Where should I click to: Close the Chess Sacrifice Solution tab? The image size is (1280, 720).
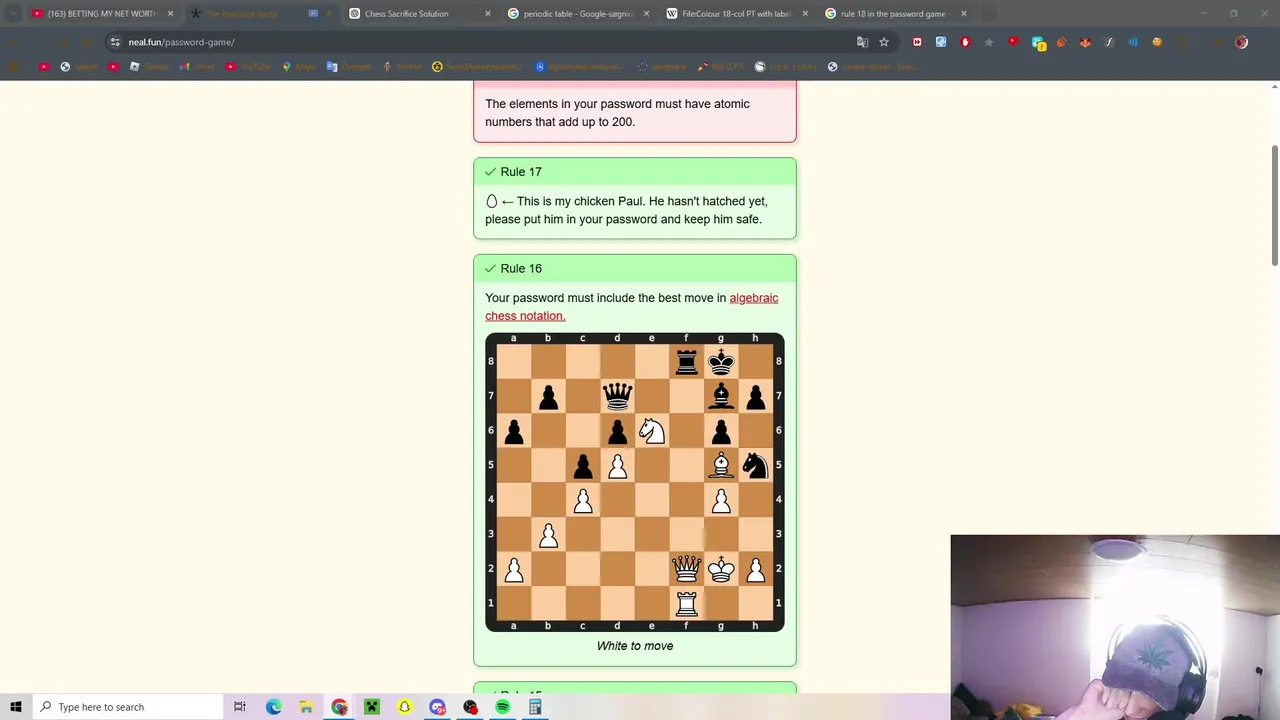coord(488,14)
